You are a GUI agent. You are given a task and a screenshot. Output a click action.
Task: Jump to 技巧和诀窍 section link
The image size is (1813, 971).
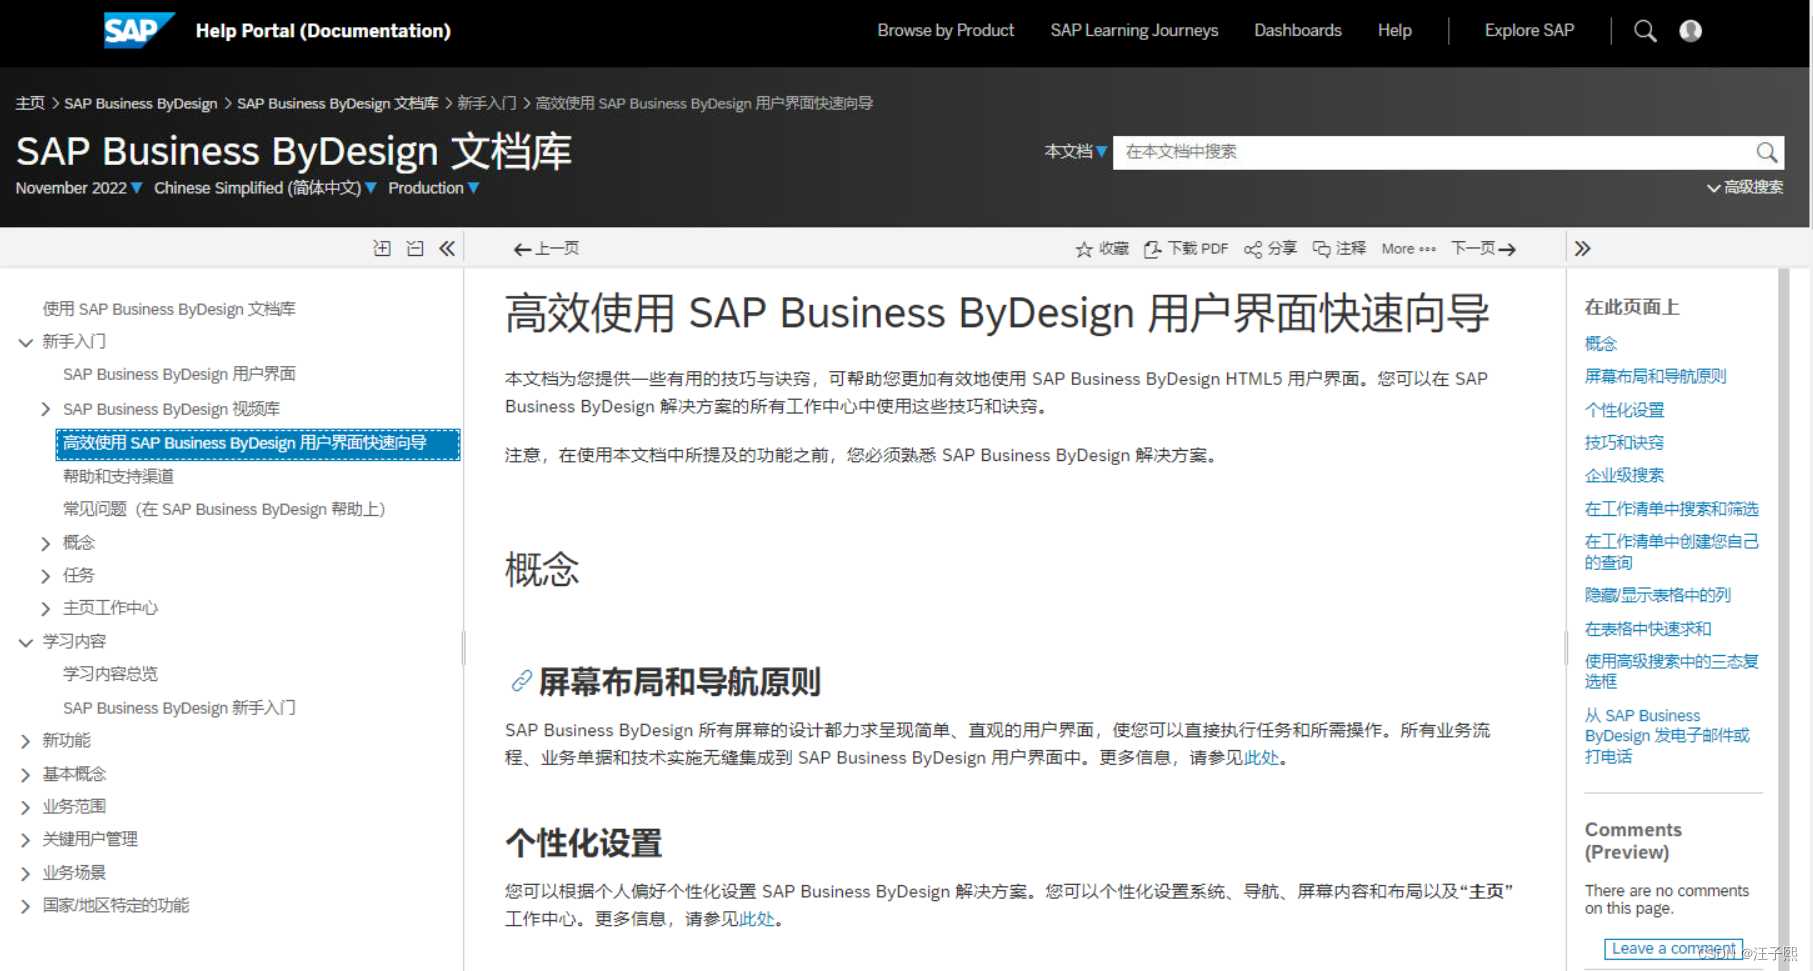point(1624,442)
